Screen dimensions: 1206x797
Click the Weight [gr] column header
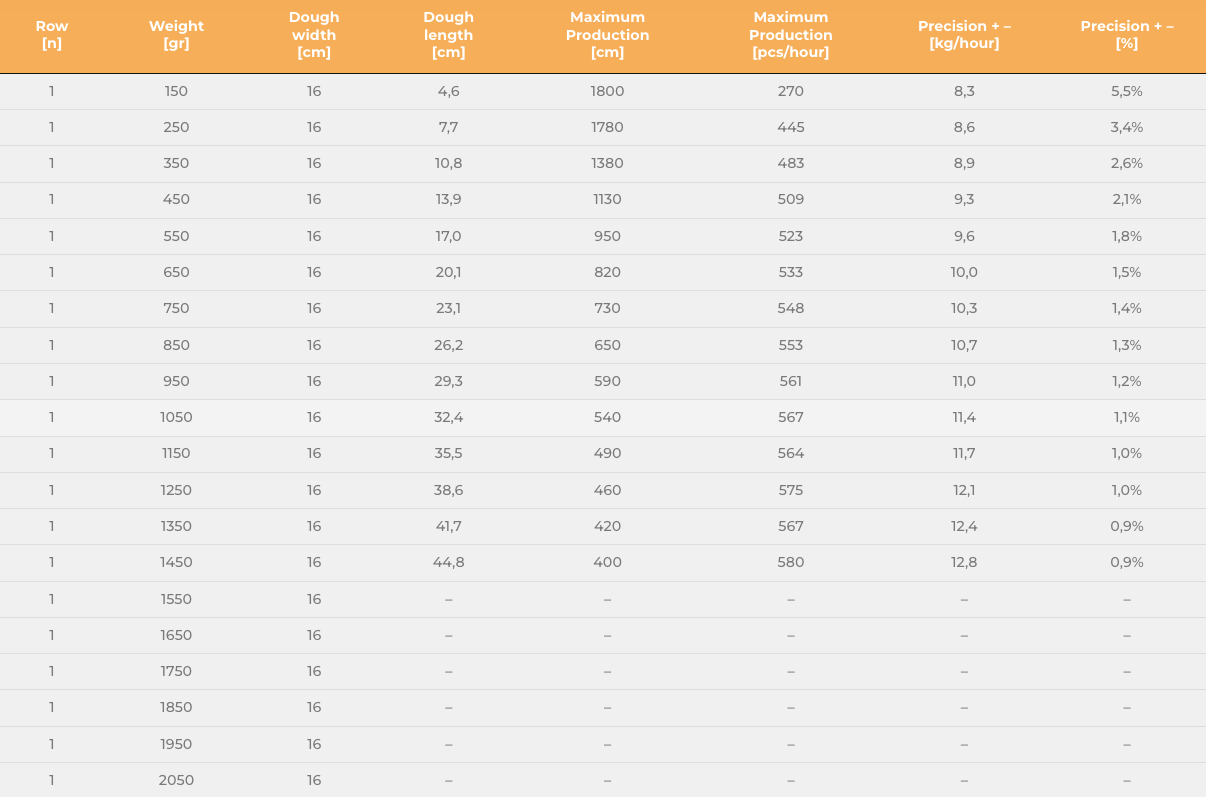[x=176, y=35]
